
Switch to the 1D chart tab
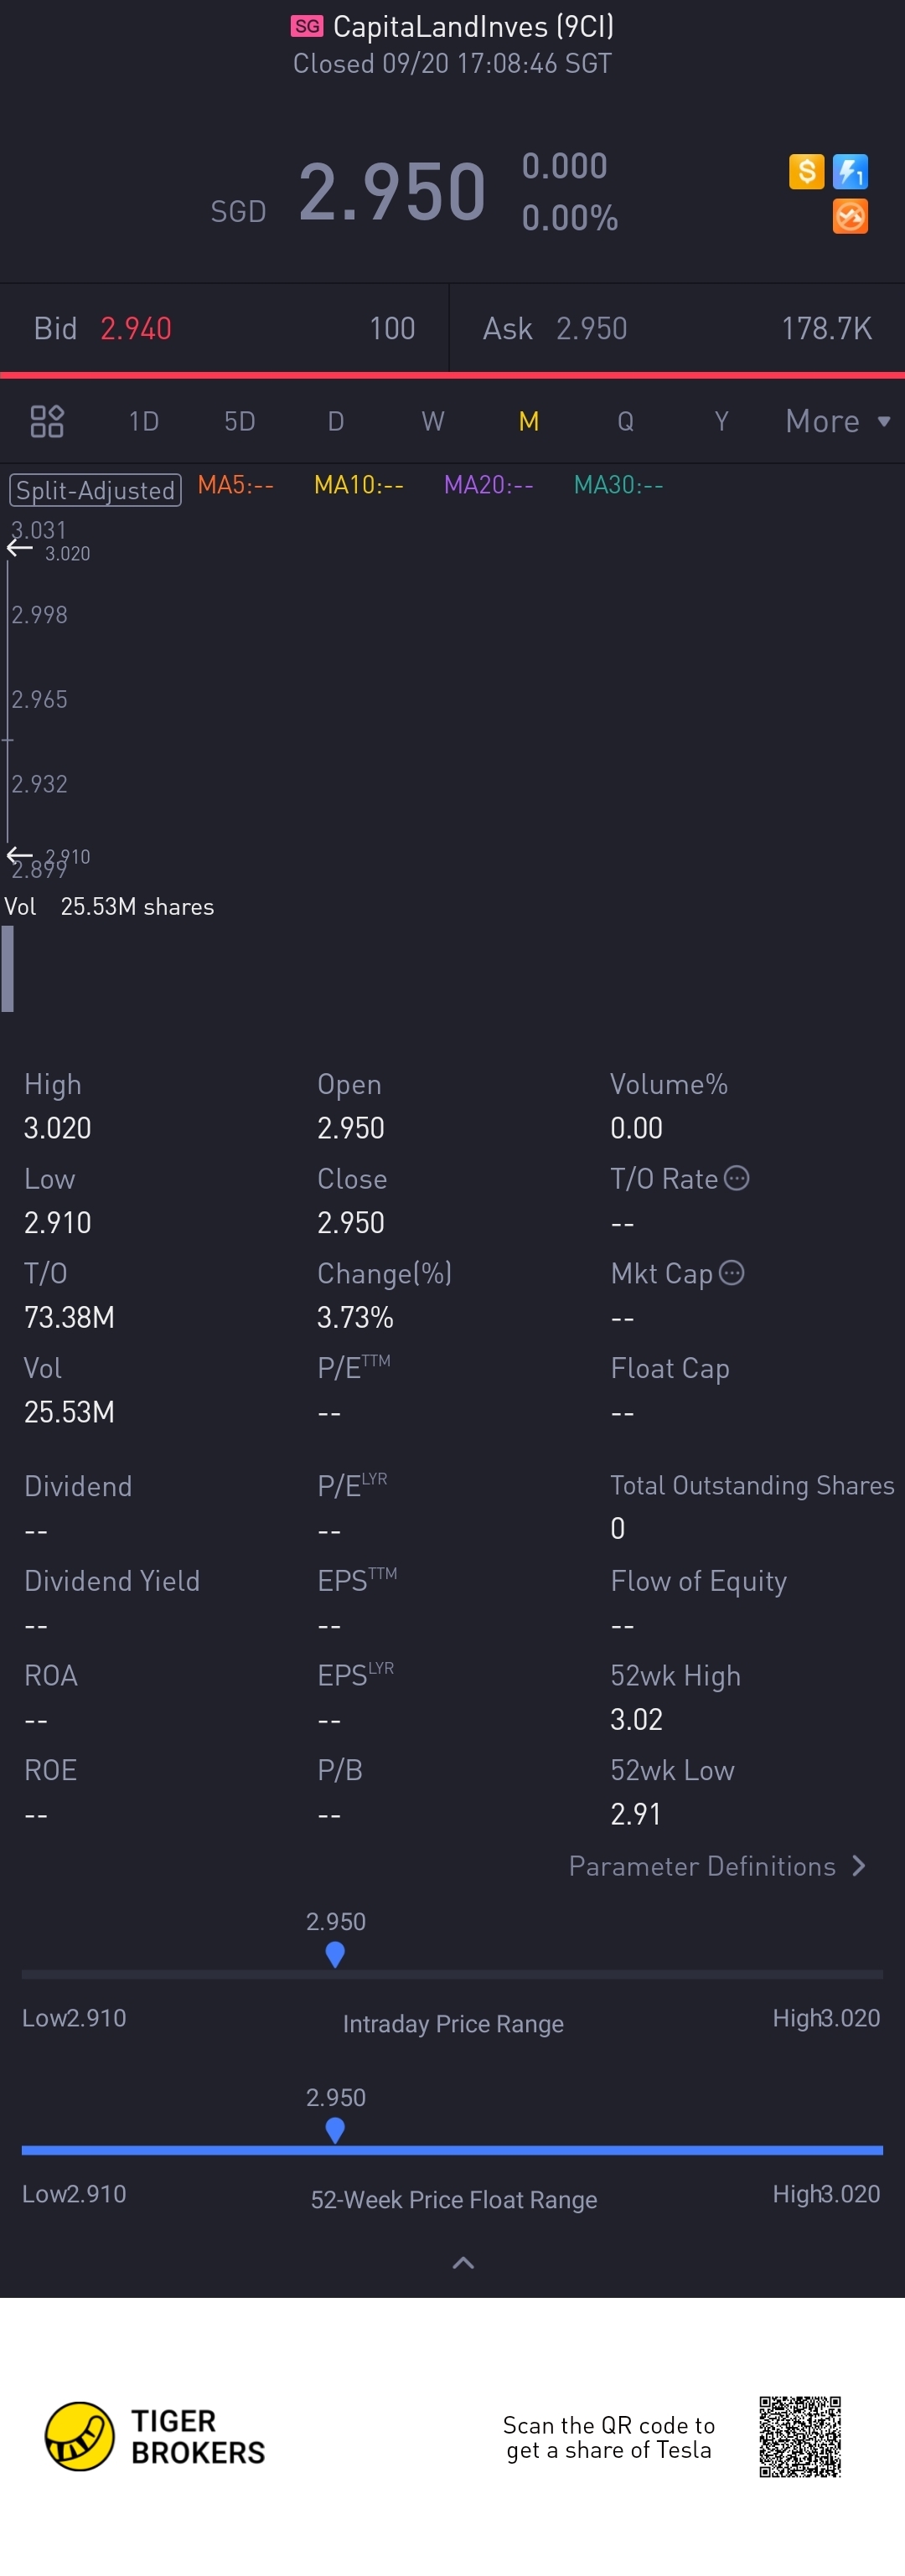click(x=143, y=421)
